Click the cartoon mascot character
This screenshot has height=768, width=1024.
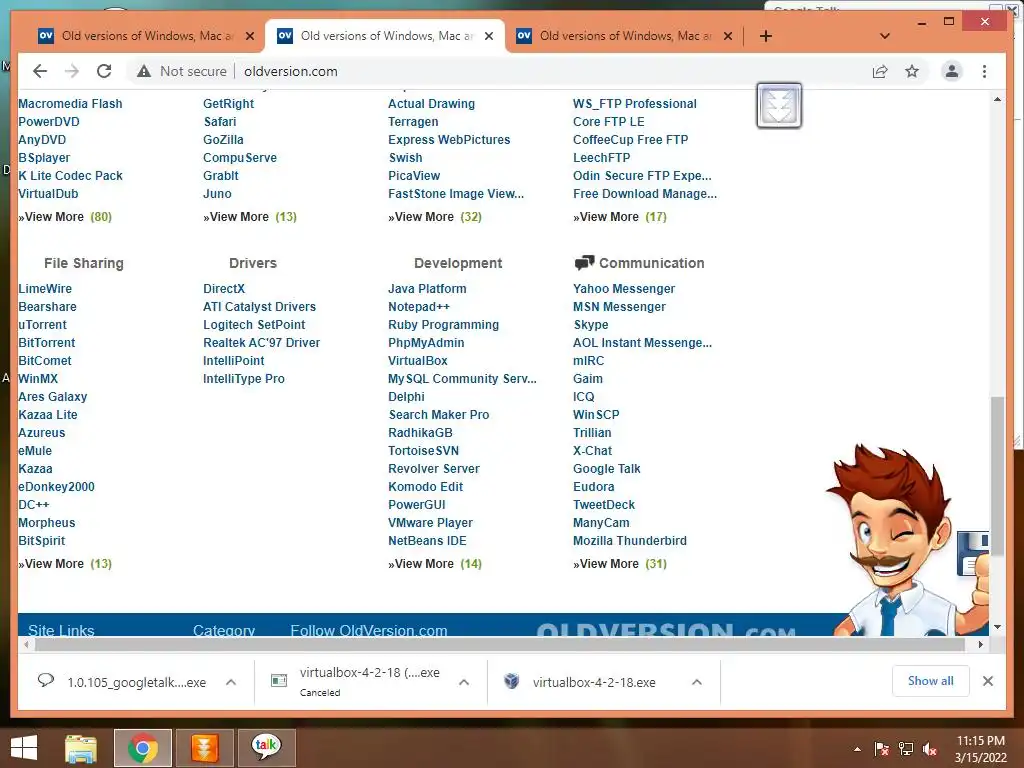[904, 541]
